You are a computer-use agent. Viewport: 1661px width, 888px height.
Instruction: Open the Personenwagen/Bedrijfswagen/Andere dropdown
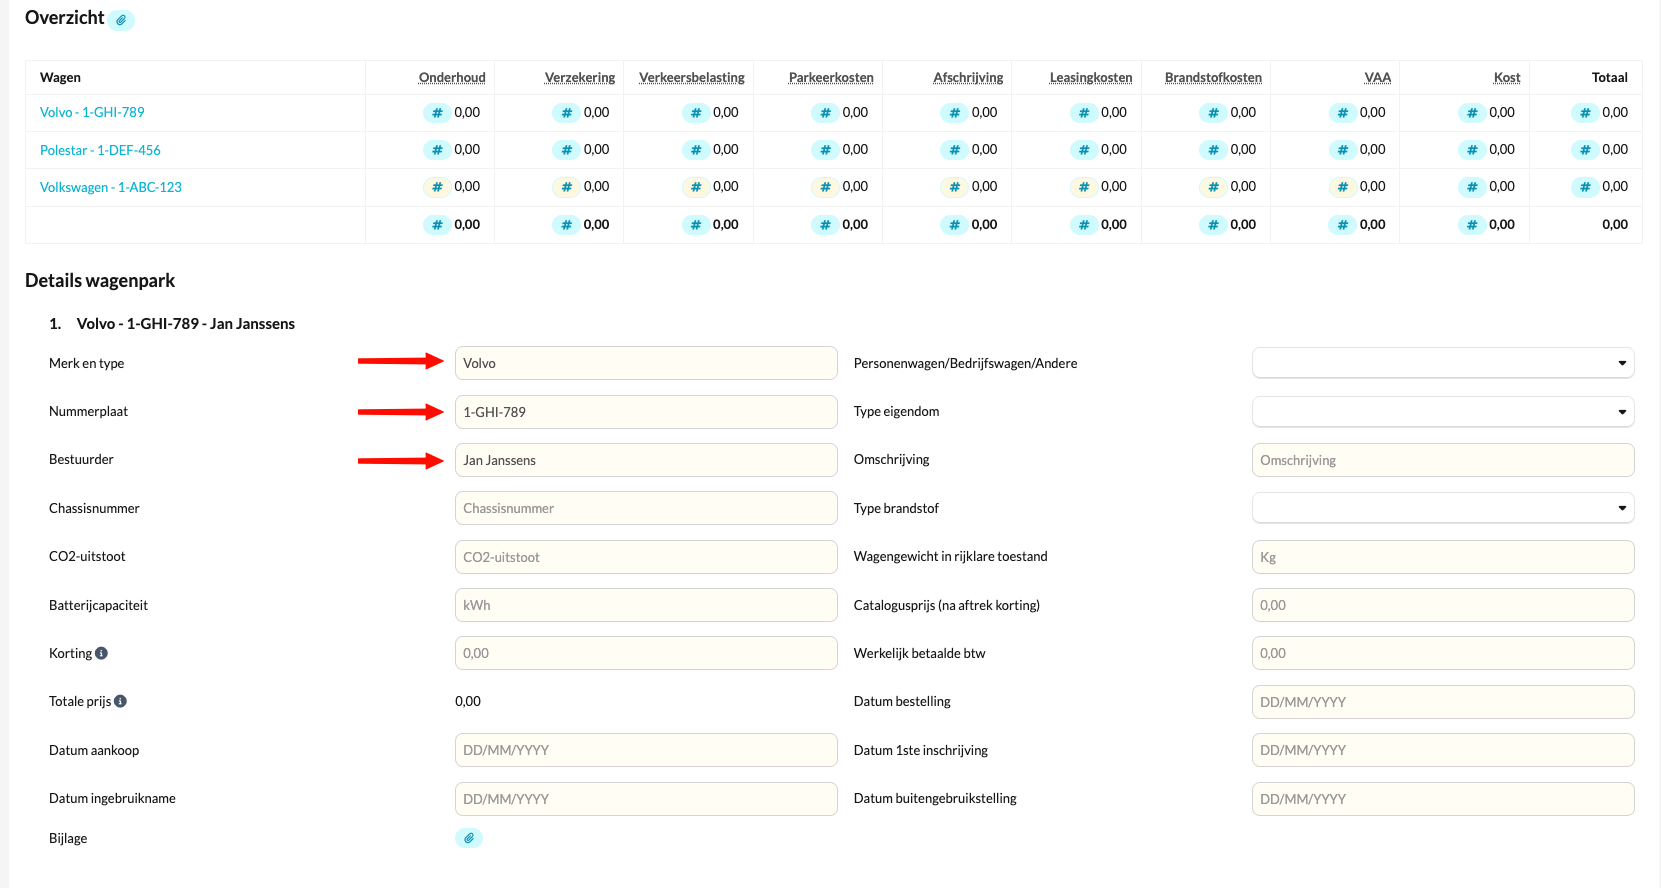[1443, 363]
